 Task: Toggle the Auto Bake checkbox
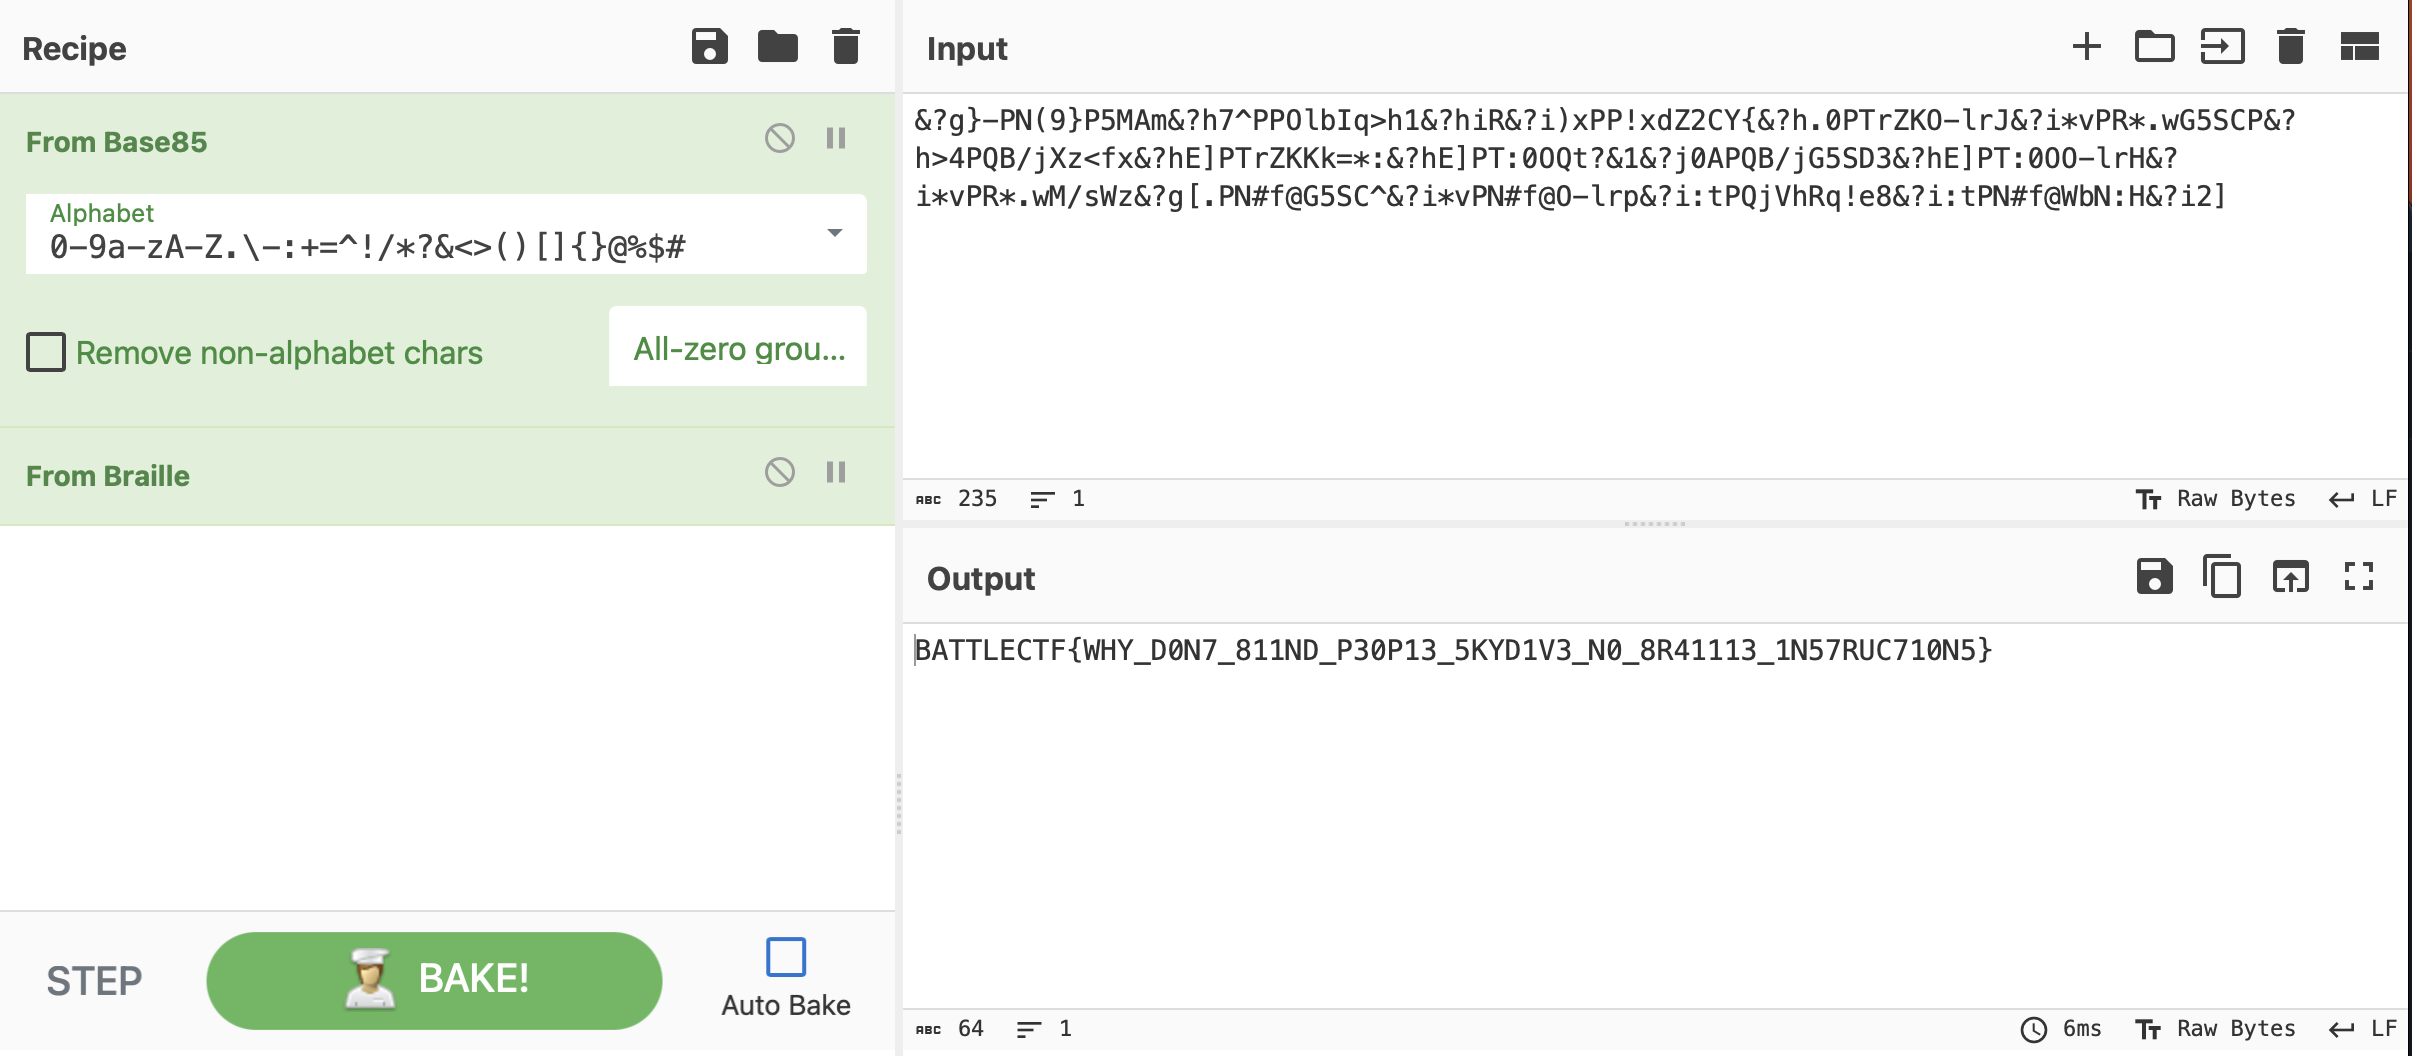coord(785,957)
